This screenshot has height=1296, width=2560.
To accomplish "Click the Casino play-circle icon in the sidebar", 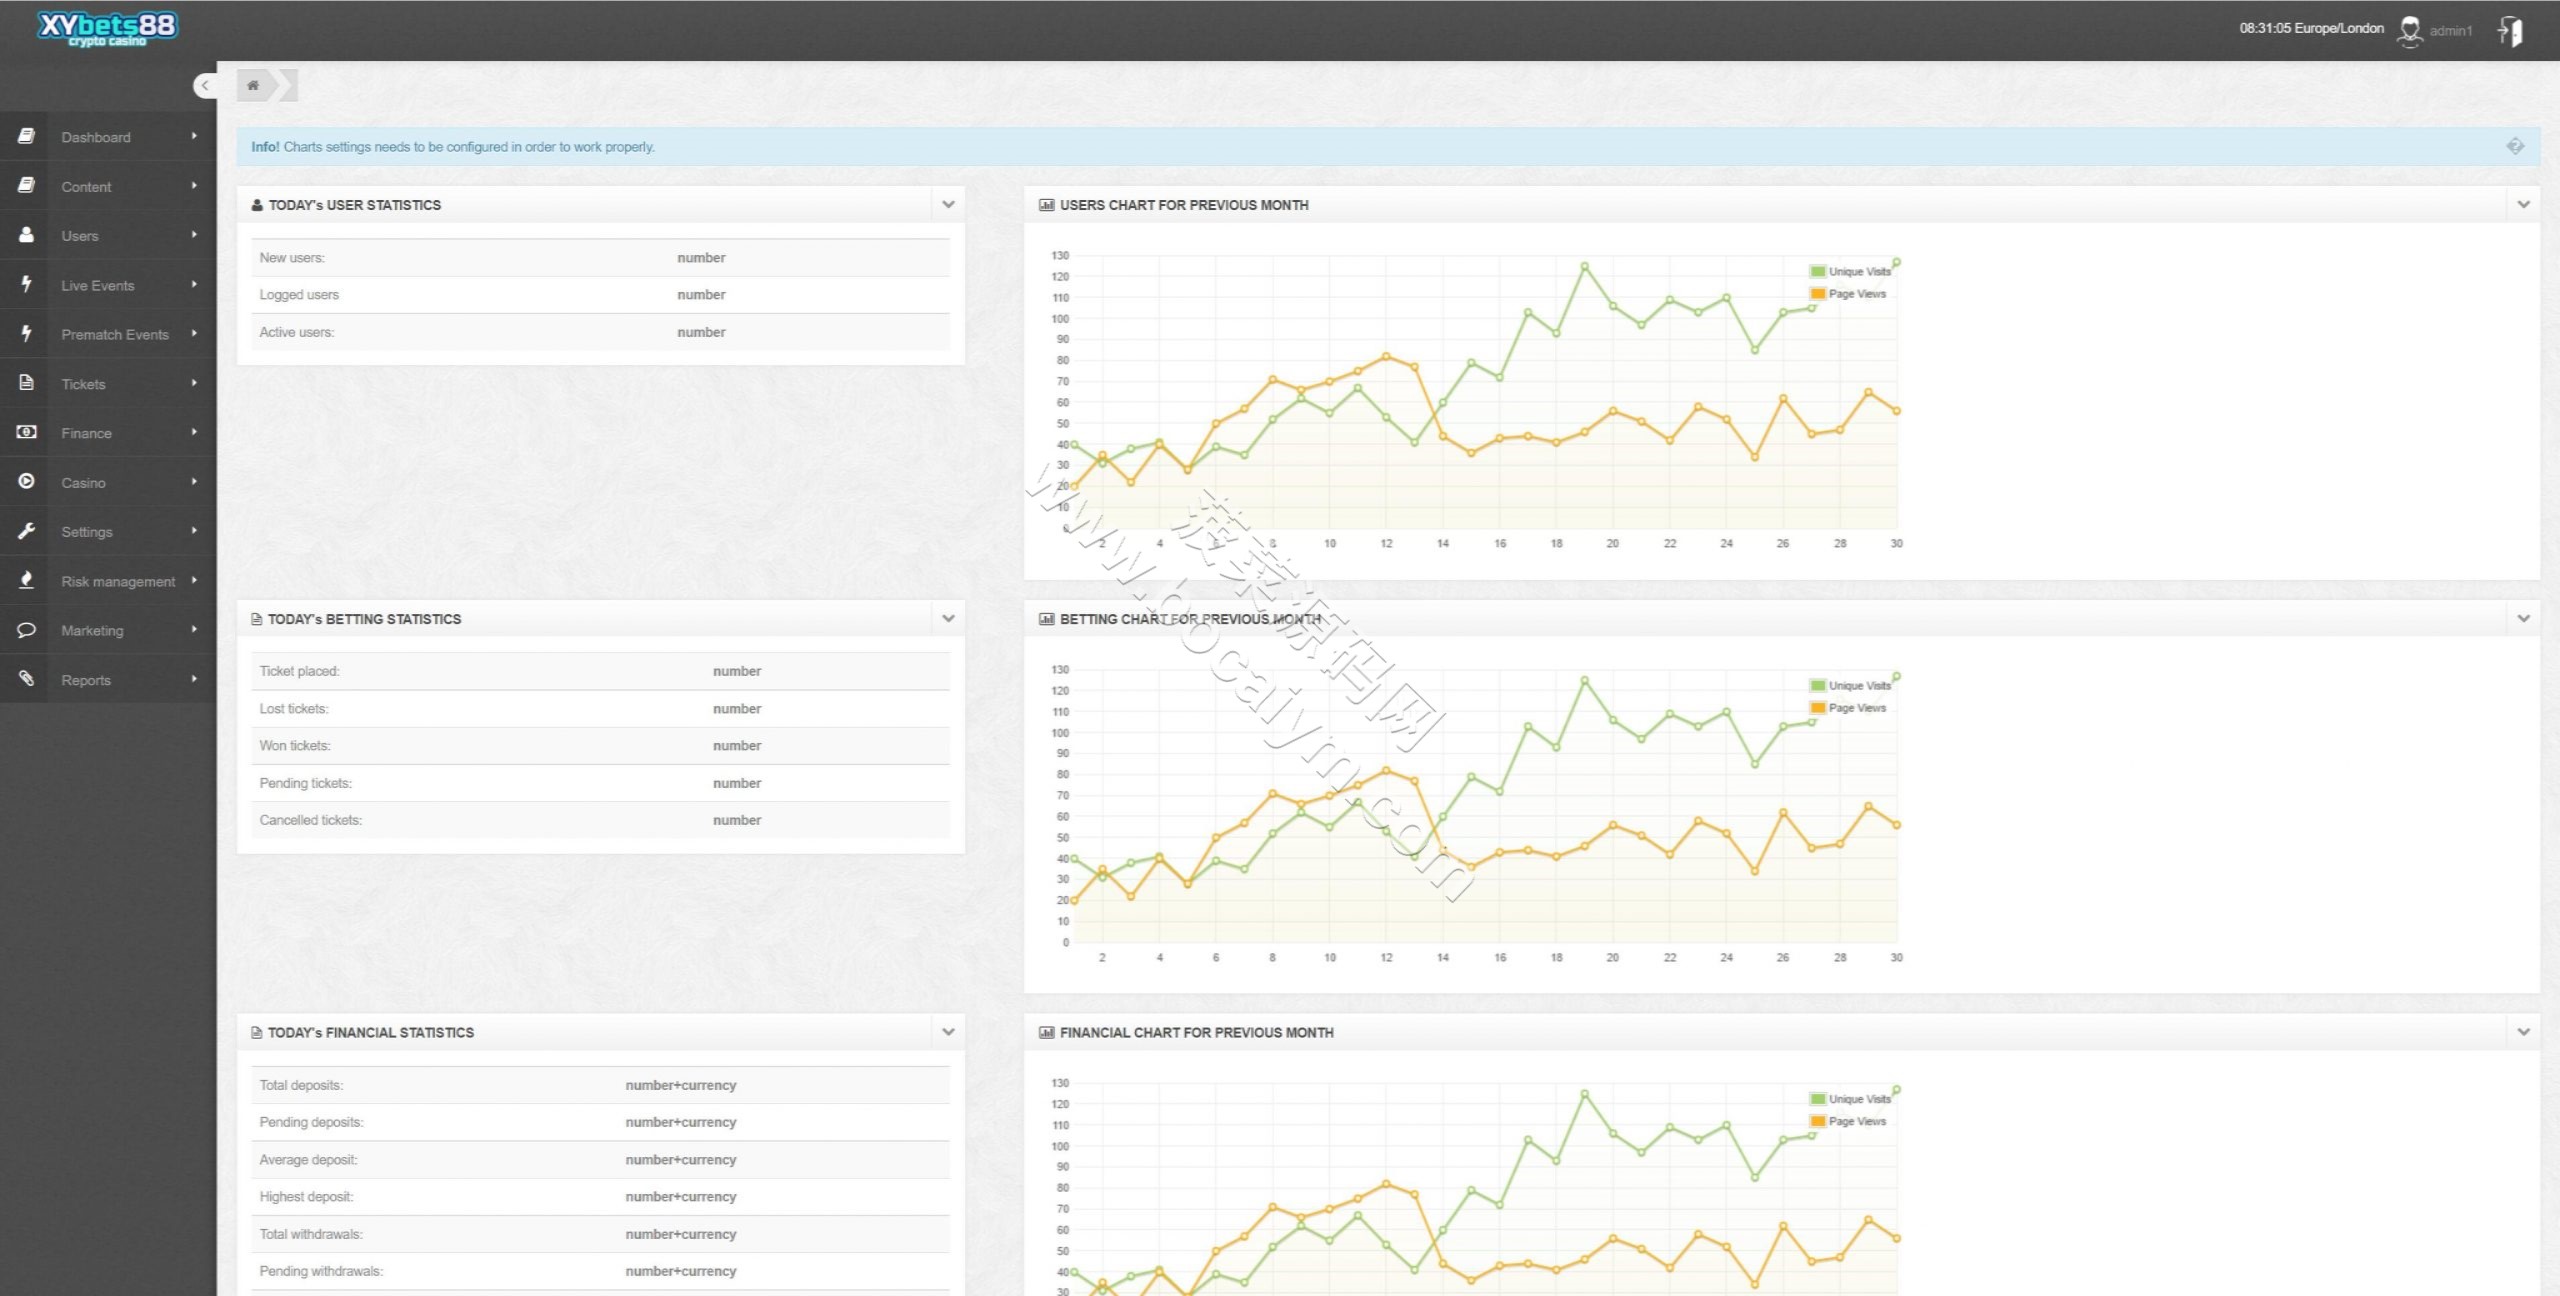I will (x=27, y=481).
